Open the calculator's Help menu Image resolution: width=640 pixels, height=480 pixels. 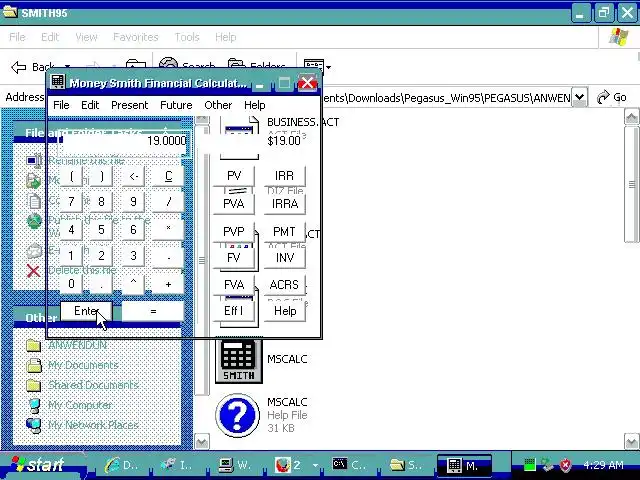[255, 105]
